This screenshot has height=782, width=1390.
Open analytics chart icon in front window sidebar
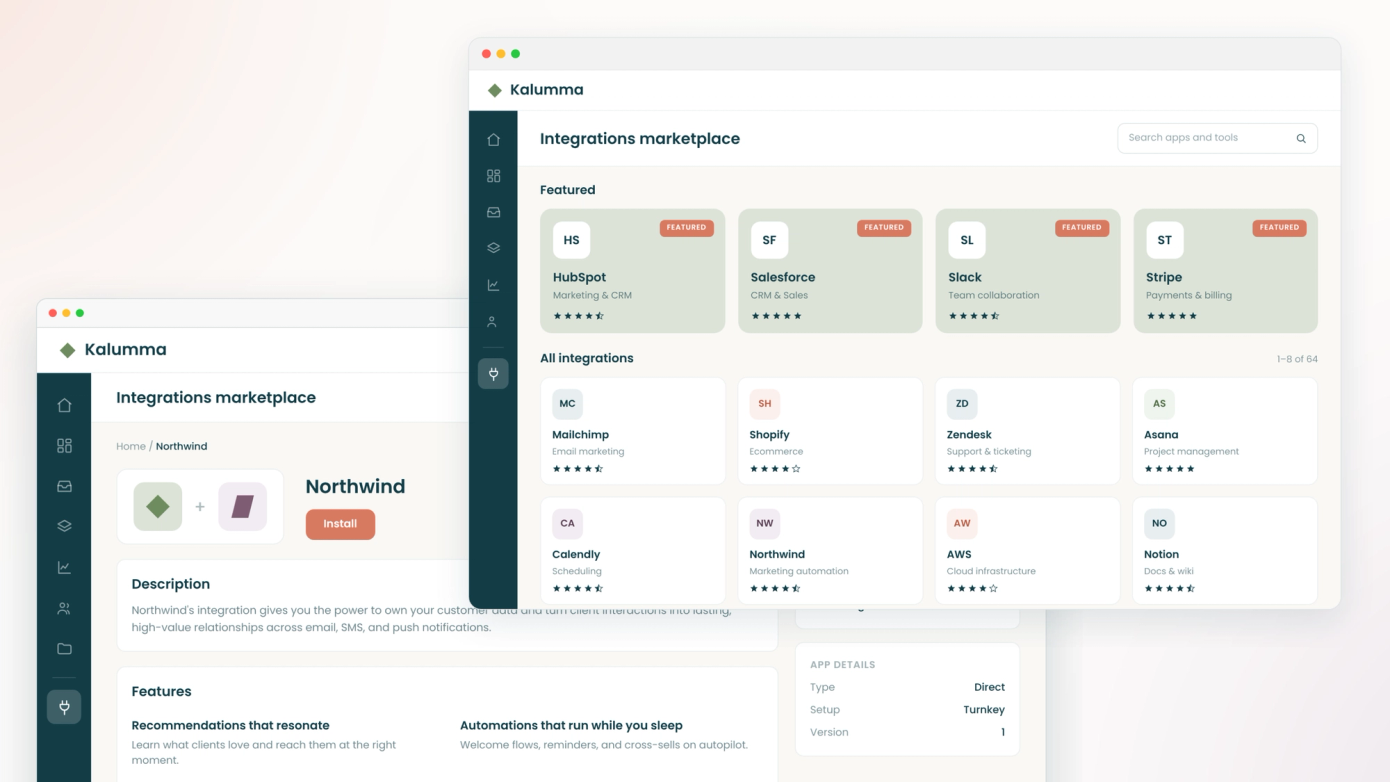tap(493, 285)
